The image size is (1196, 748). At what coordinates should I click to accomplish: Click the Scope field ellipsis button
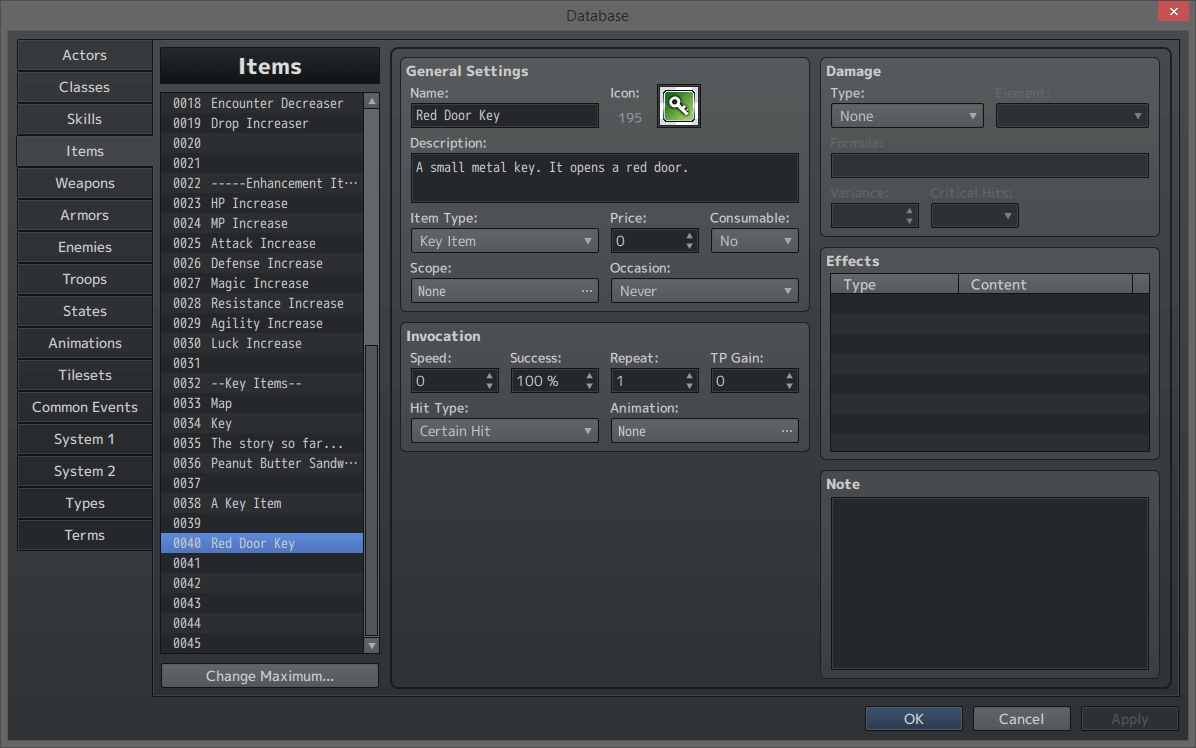pos(586,291)
